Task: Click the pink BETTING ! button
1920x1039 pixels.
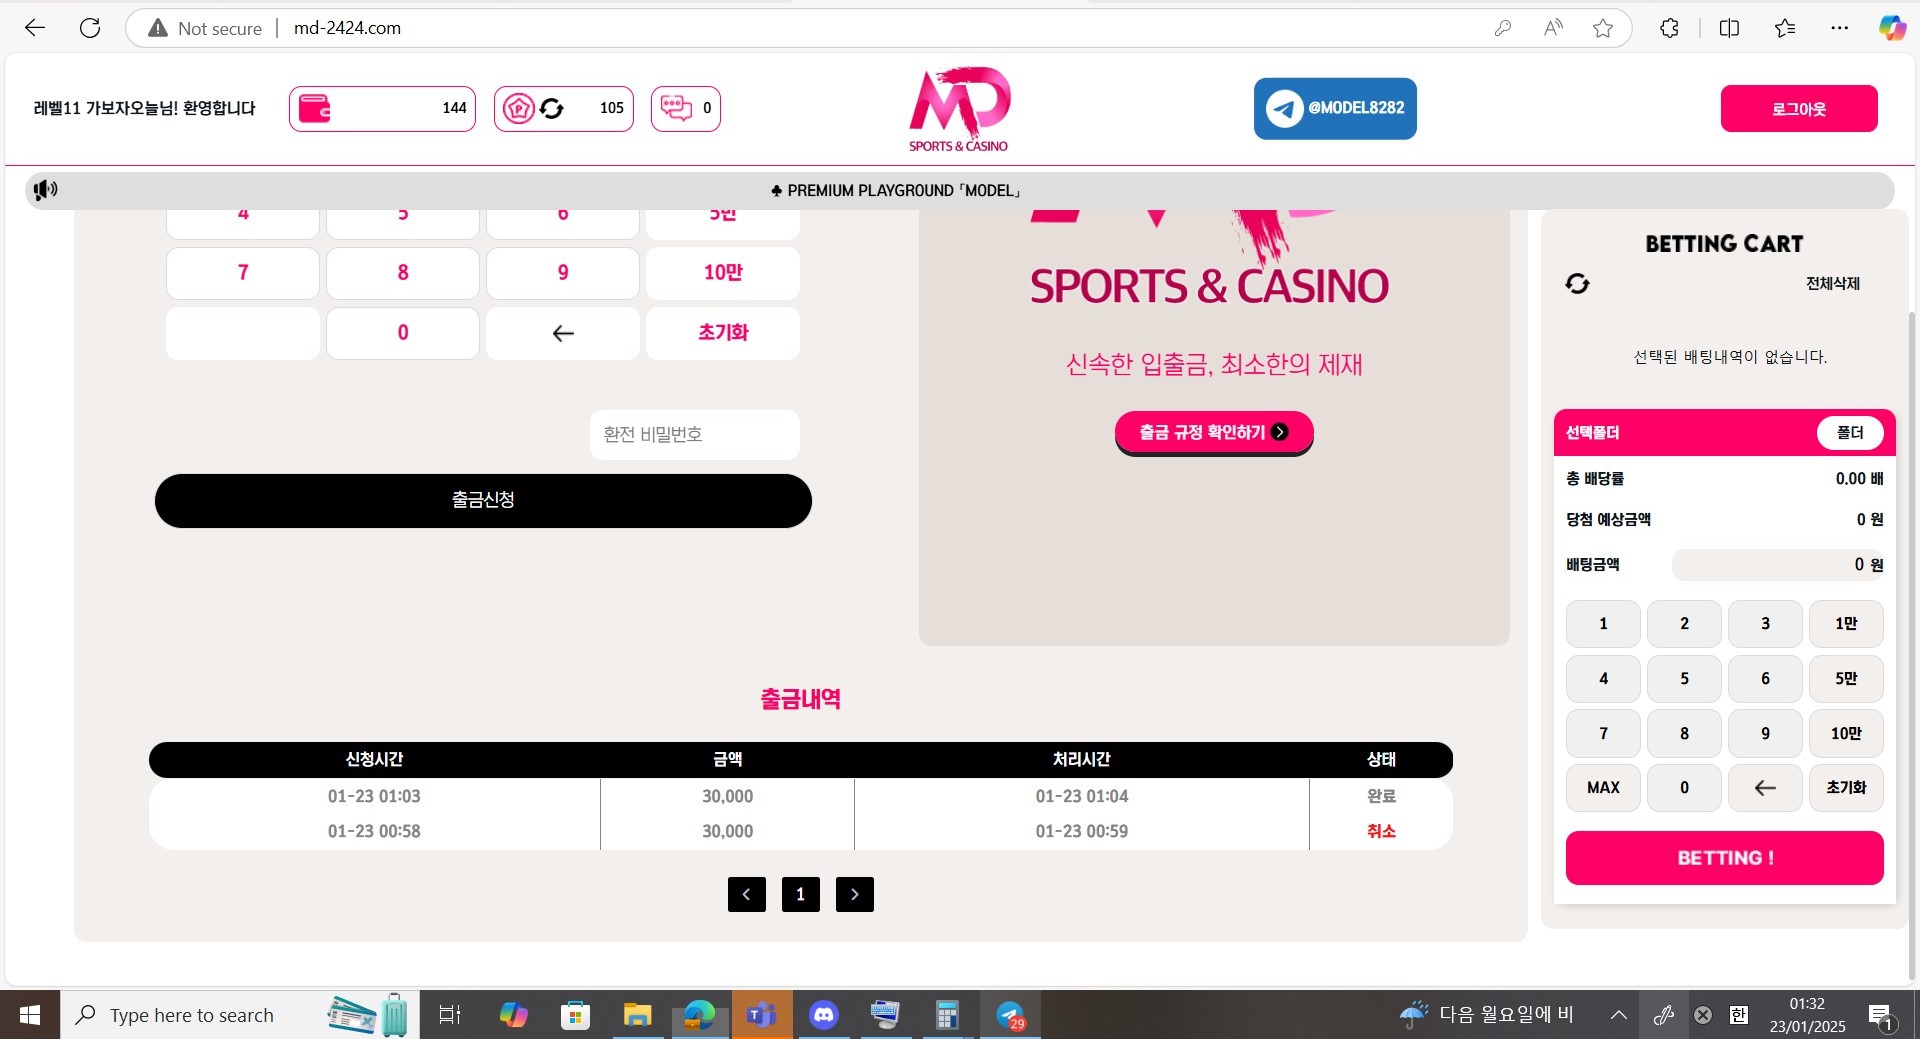Action: point(1725,858)
